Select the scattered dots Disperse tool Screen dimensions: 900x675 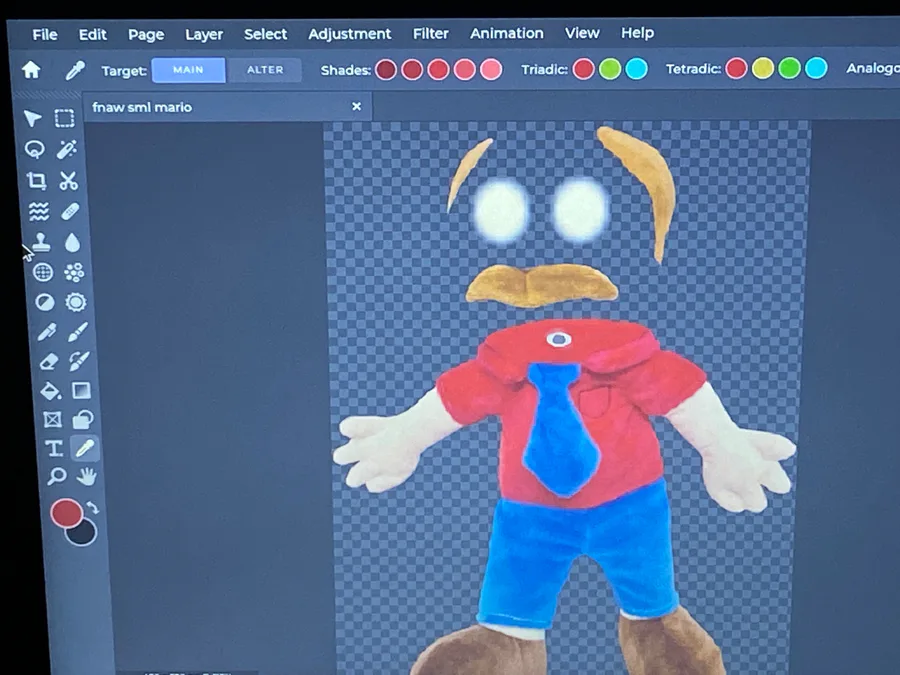[74, 272]
